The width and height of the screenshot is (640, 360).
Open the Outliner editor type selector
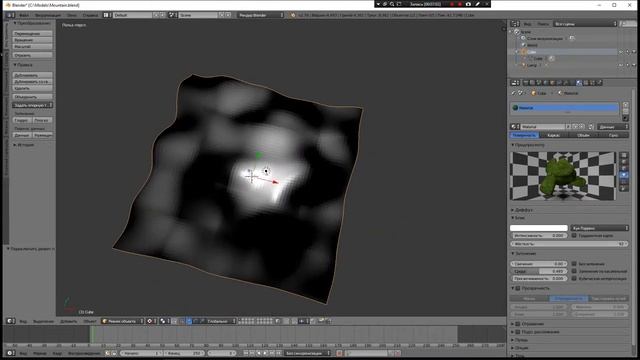pyautogui.click(x=515, y=24)
